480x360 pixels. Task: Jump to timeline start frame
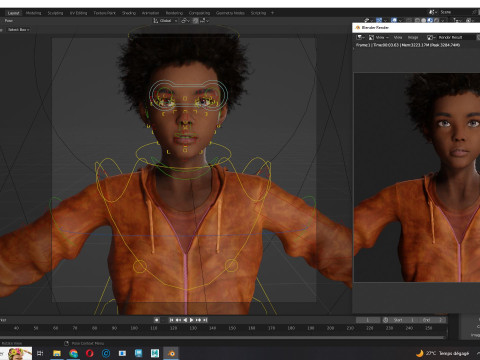pyautogui.click(x=171, y=320)
